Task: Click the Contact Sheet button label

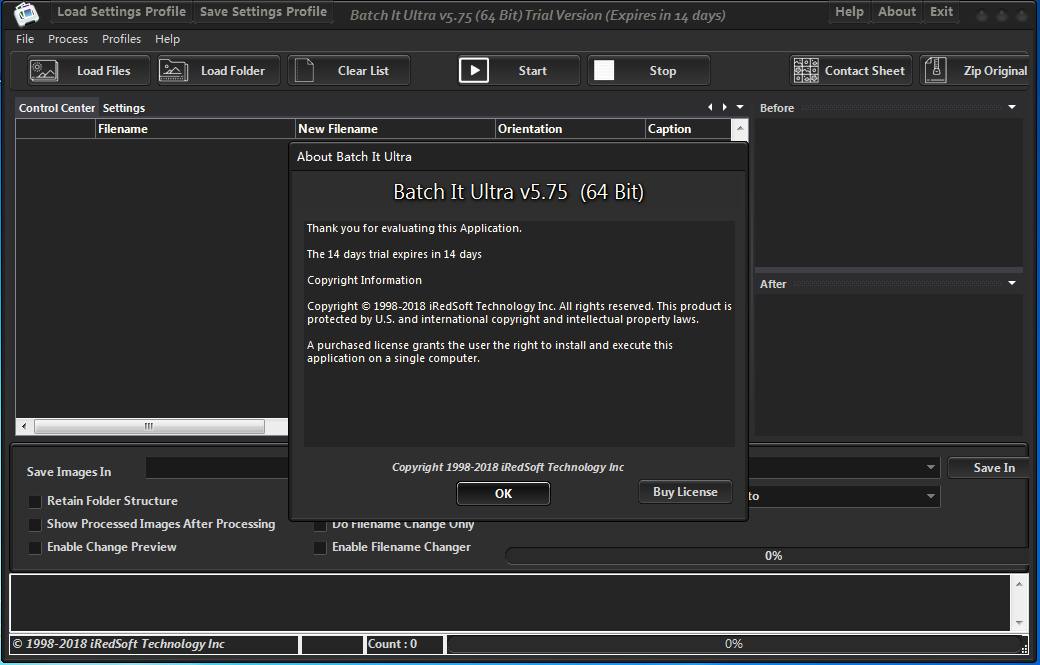Action: click(x=864, y=71)
